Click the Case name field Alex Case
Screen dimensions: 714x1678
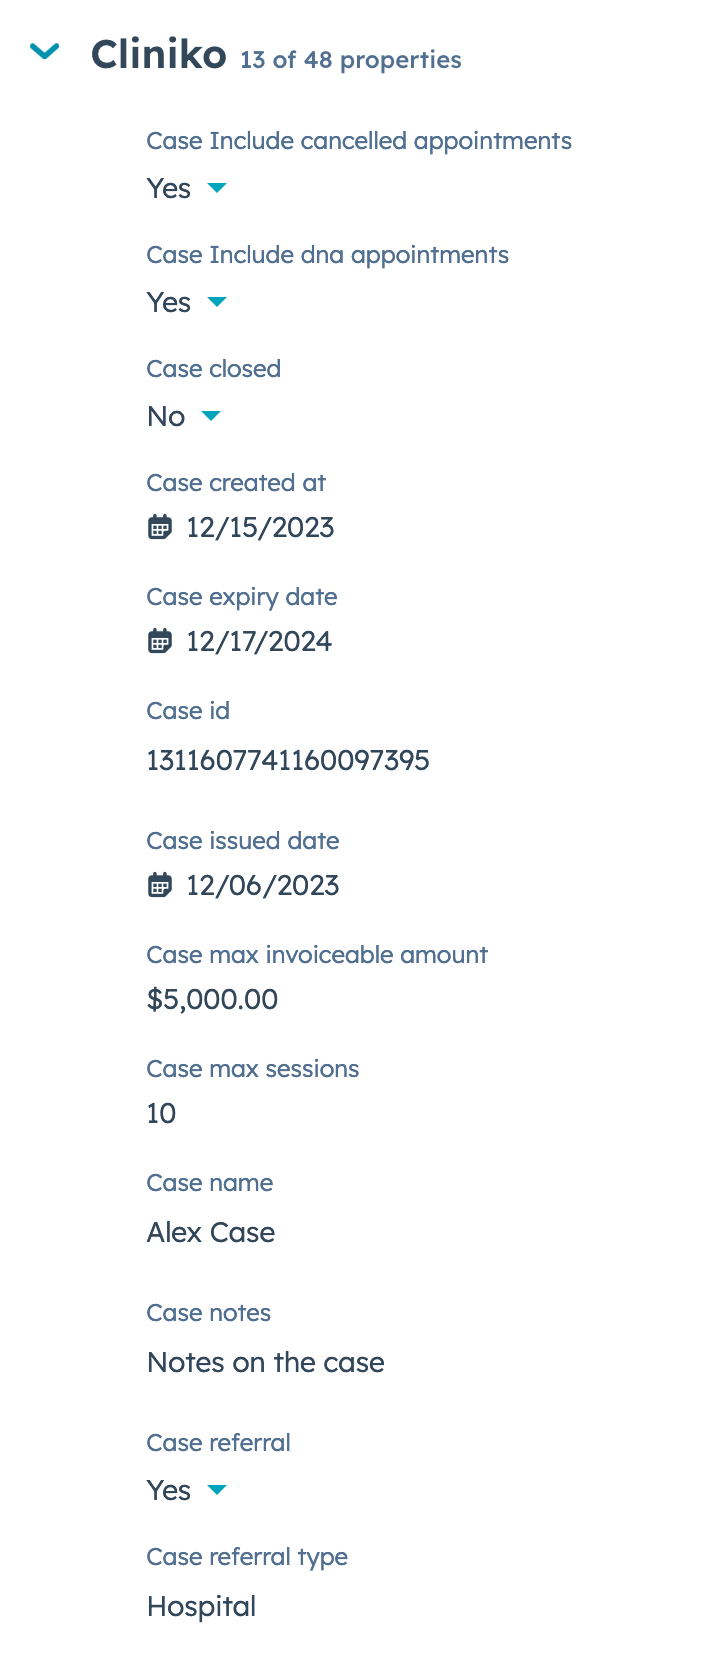[211, 1232]
